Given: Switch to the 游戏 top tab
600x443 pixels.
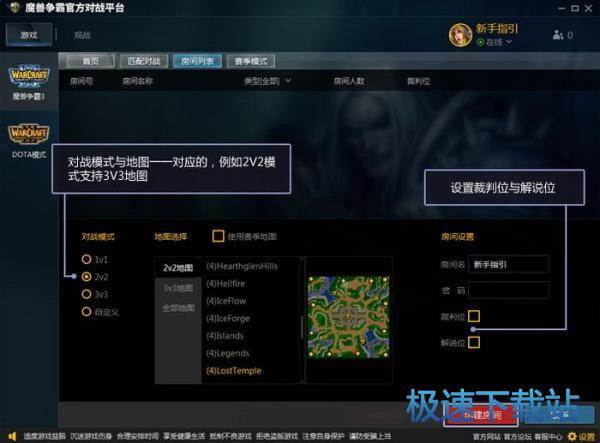Looking at the screenshot, I should 29,35.
